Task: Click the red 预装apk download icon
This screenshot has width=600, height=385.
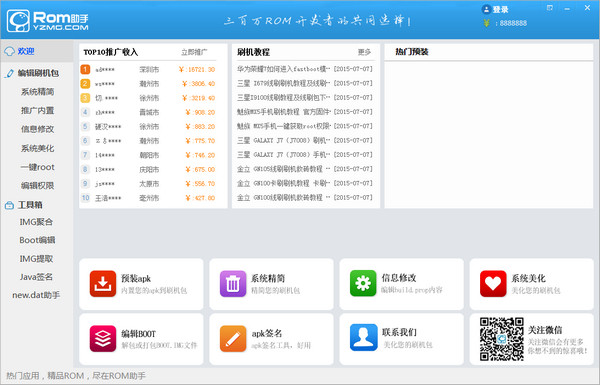Action: tap(103, 284)
